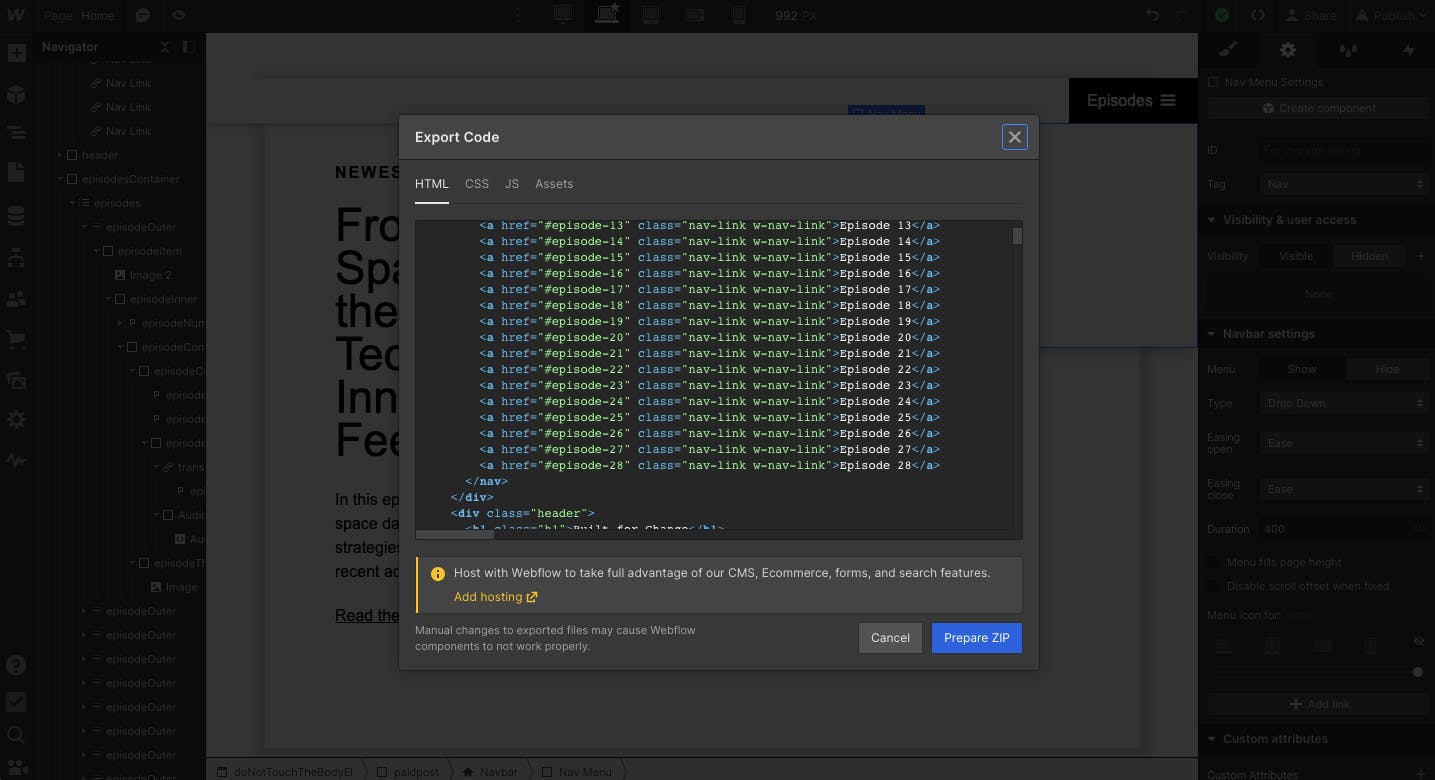The image size is (1435, 780).
Task: Expand the header node in Navigator
Action: click(x=60, y=155)
